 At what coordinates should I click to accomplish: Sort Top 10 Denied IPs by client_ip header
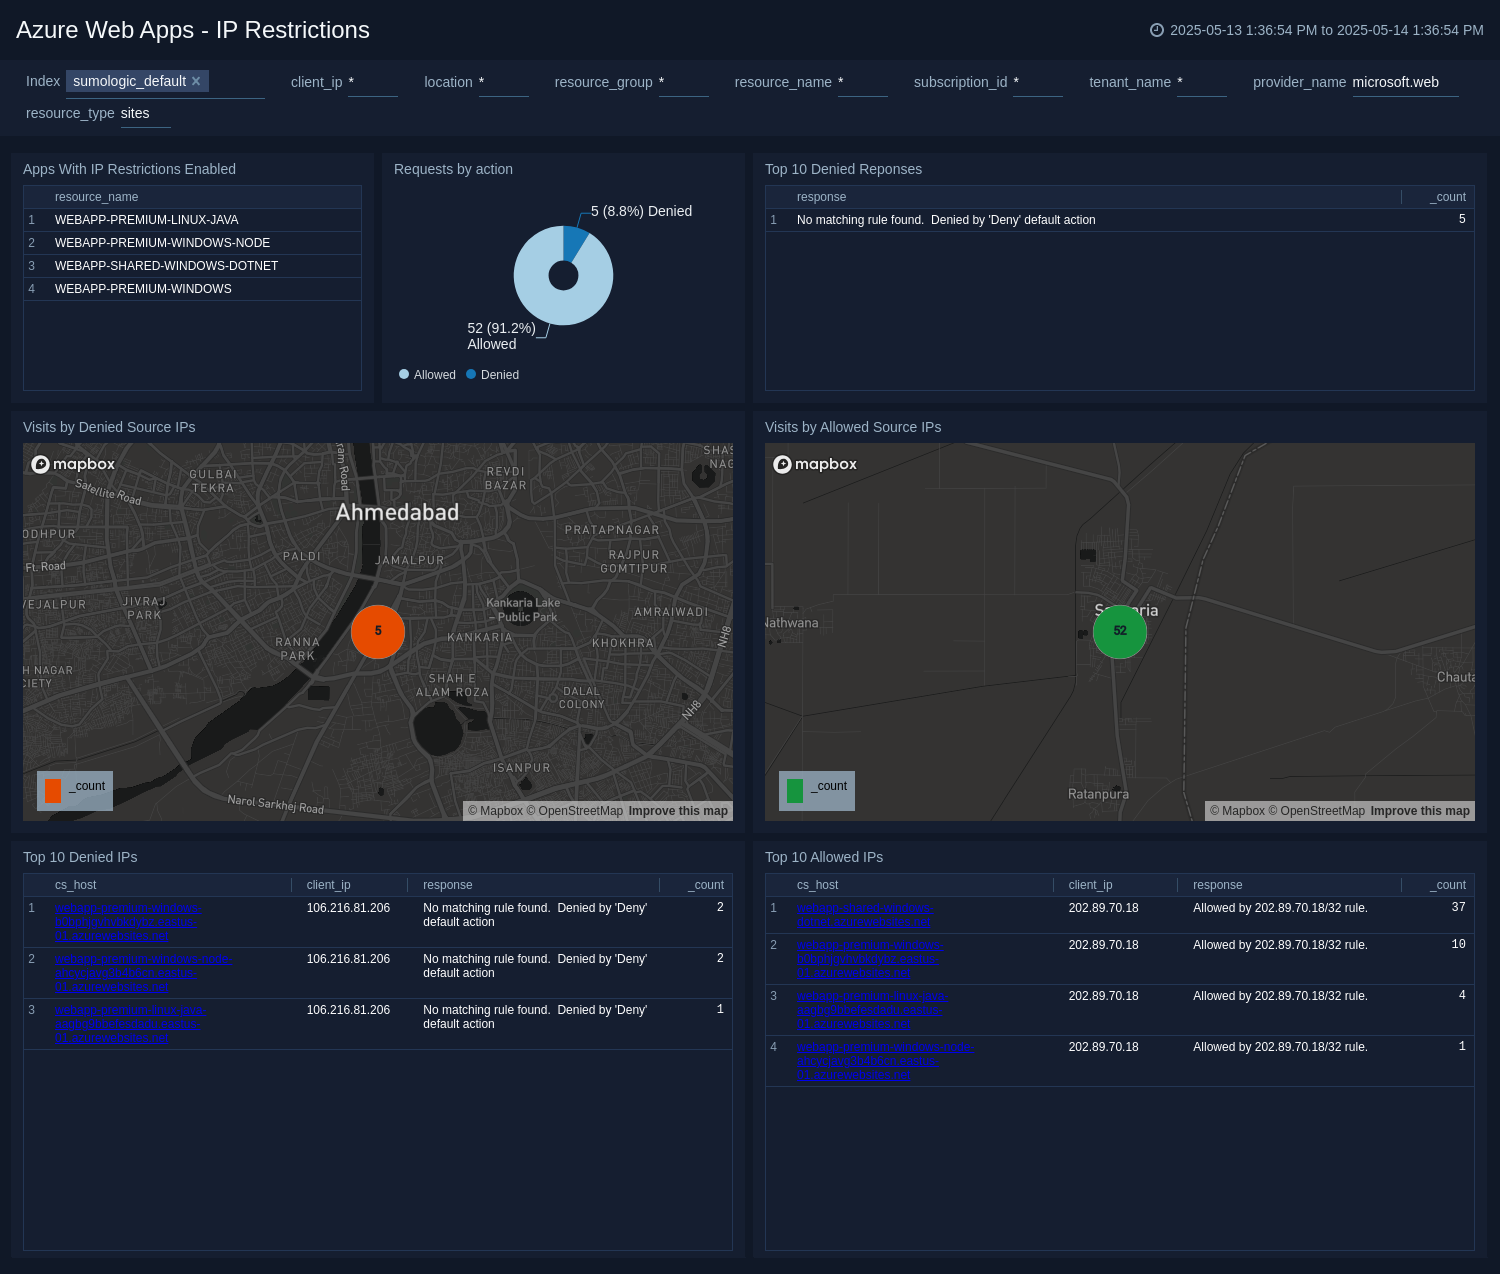[328, 885]
